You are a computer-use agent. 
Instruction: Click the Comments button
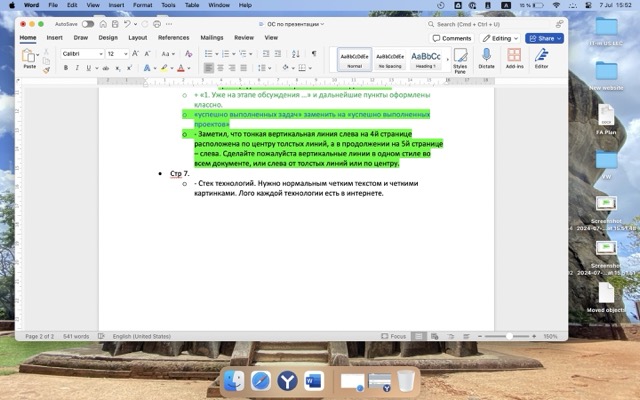coord(451,38)
